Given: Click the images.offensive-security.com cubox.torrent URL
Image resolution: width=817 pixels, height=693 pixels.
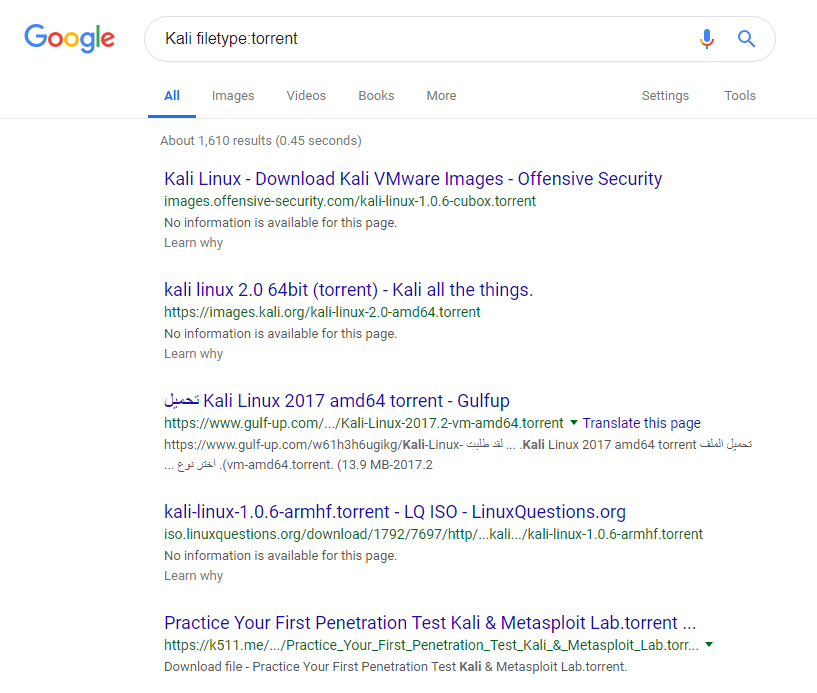Looking at the screenshot, I should click(x=350, y=201).
